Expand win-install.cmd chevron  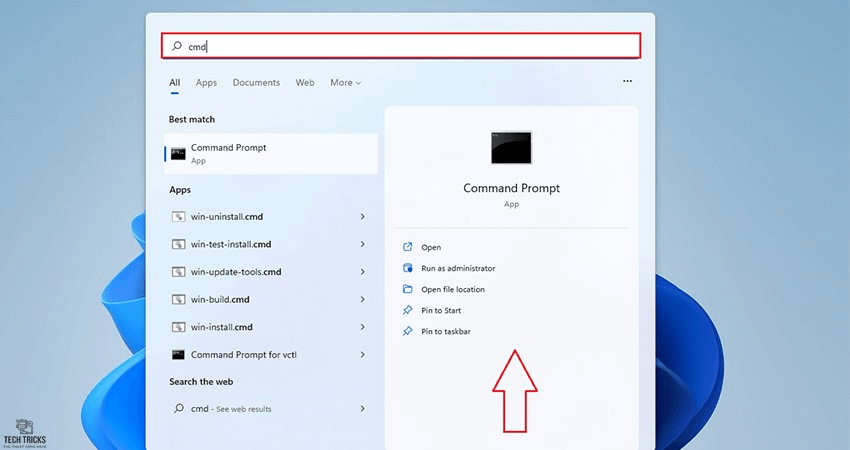(363, 327)
